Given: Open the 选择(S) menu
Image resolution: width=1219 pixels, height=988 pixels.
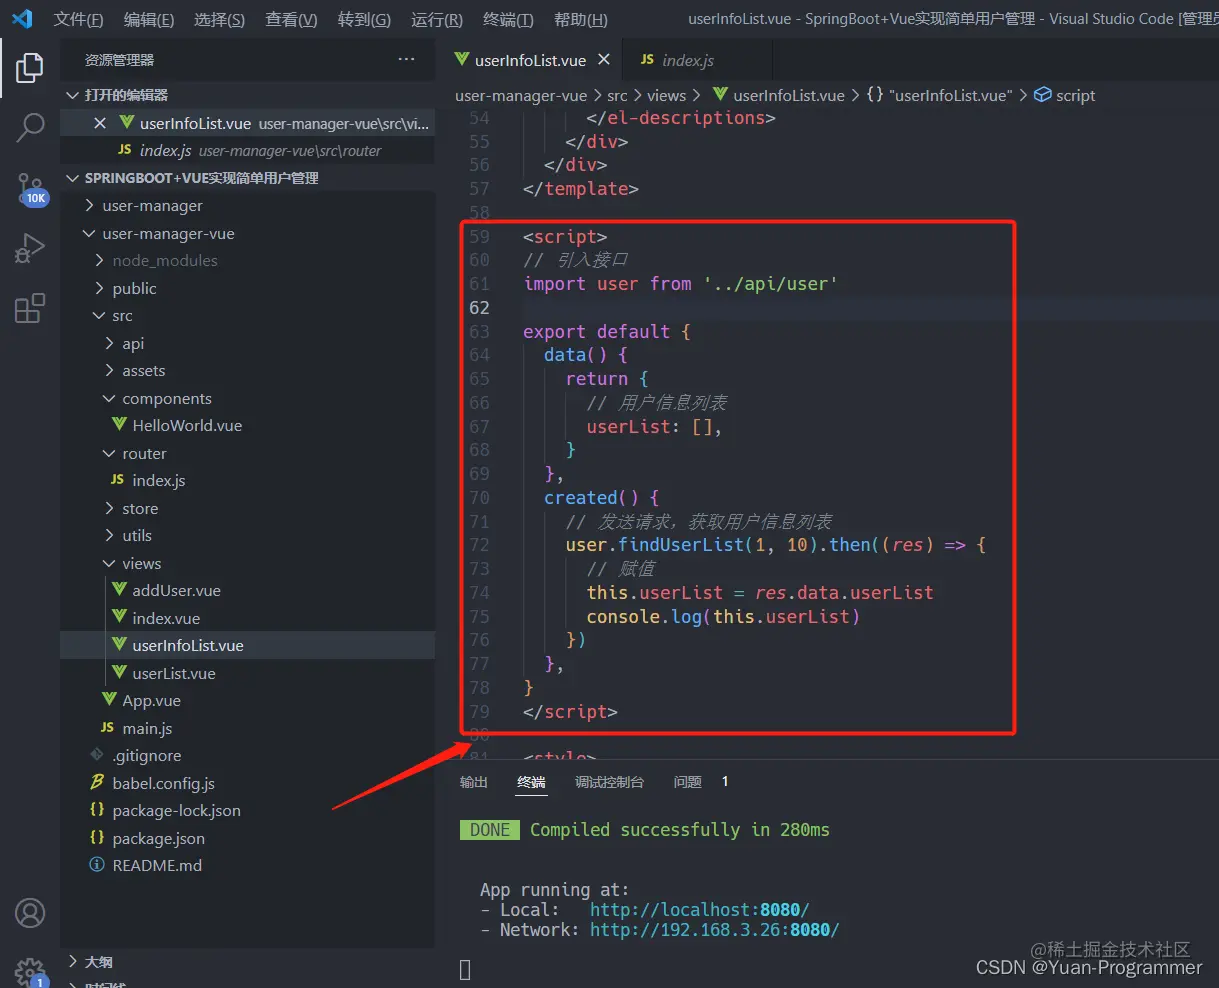Looking at the screenshot, I should click(219, 20).
